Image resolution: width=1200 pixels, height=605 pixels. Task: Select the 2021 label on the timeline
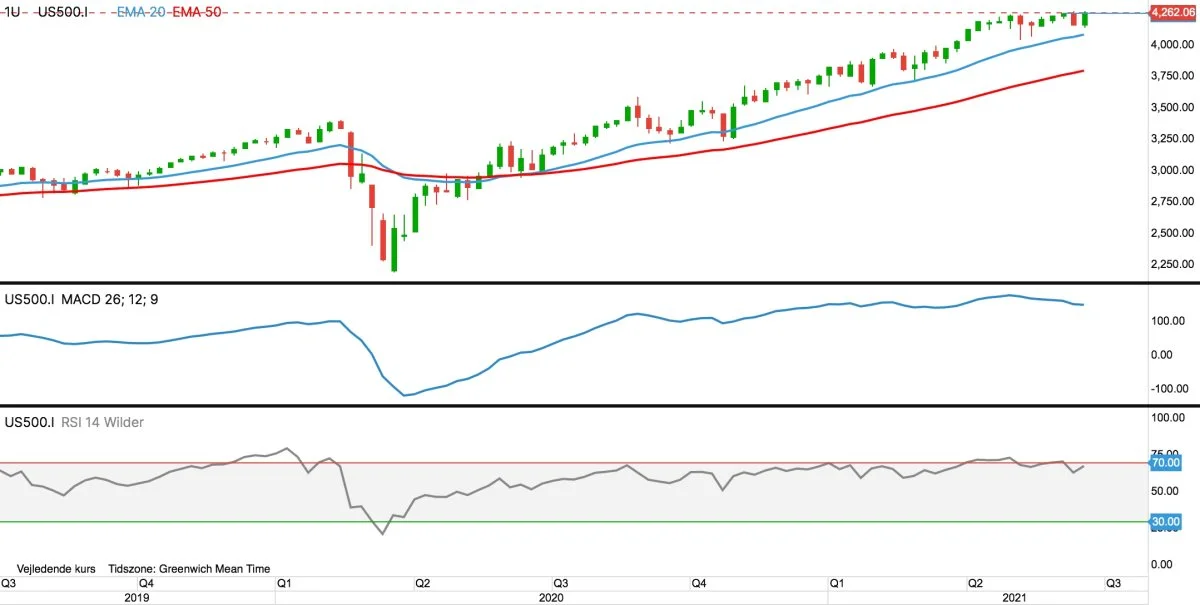pos(1016,598)
